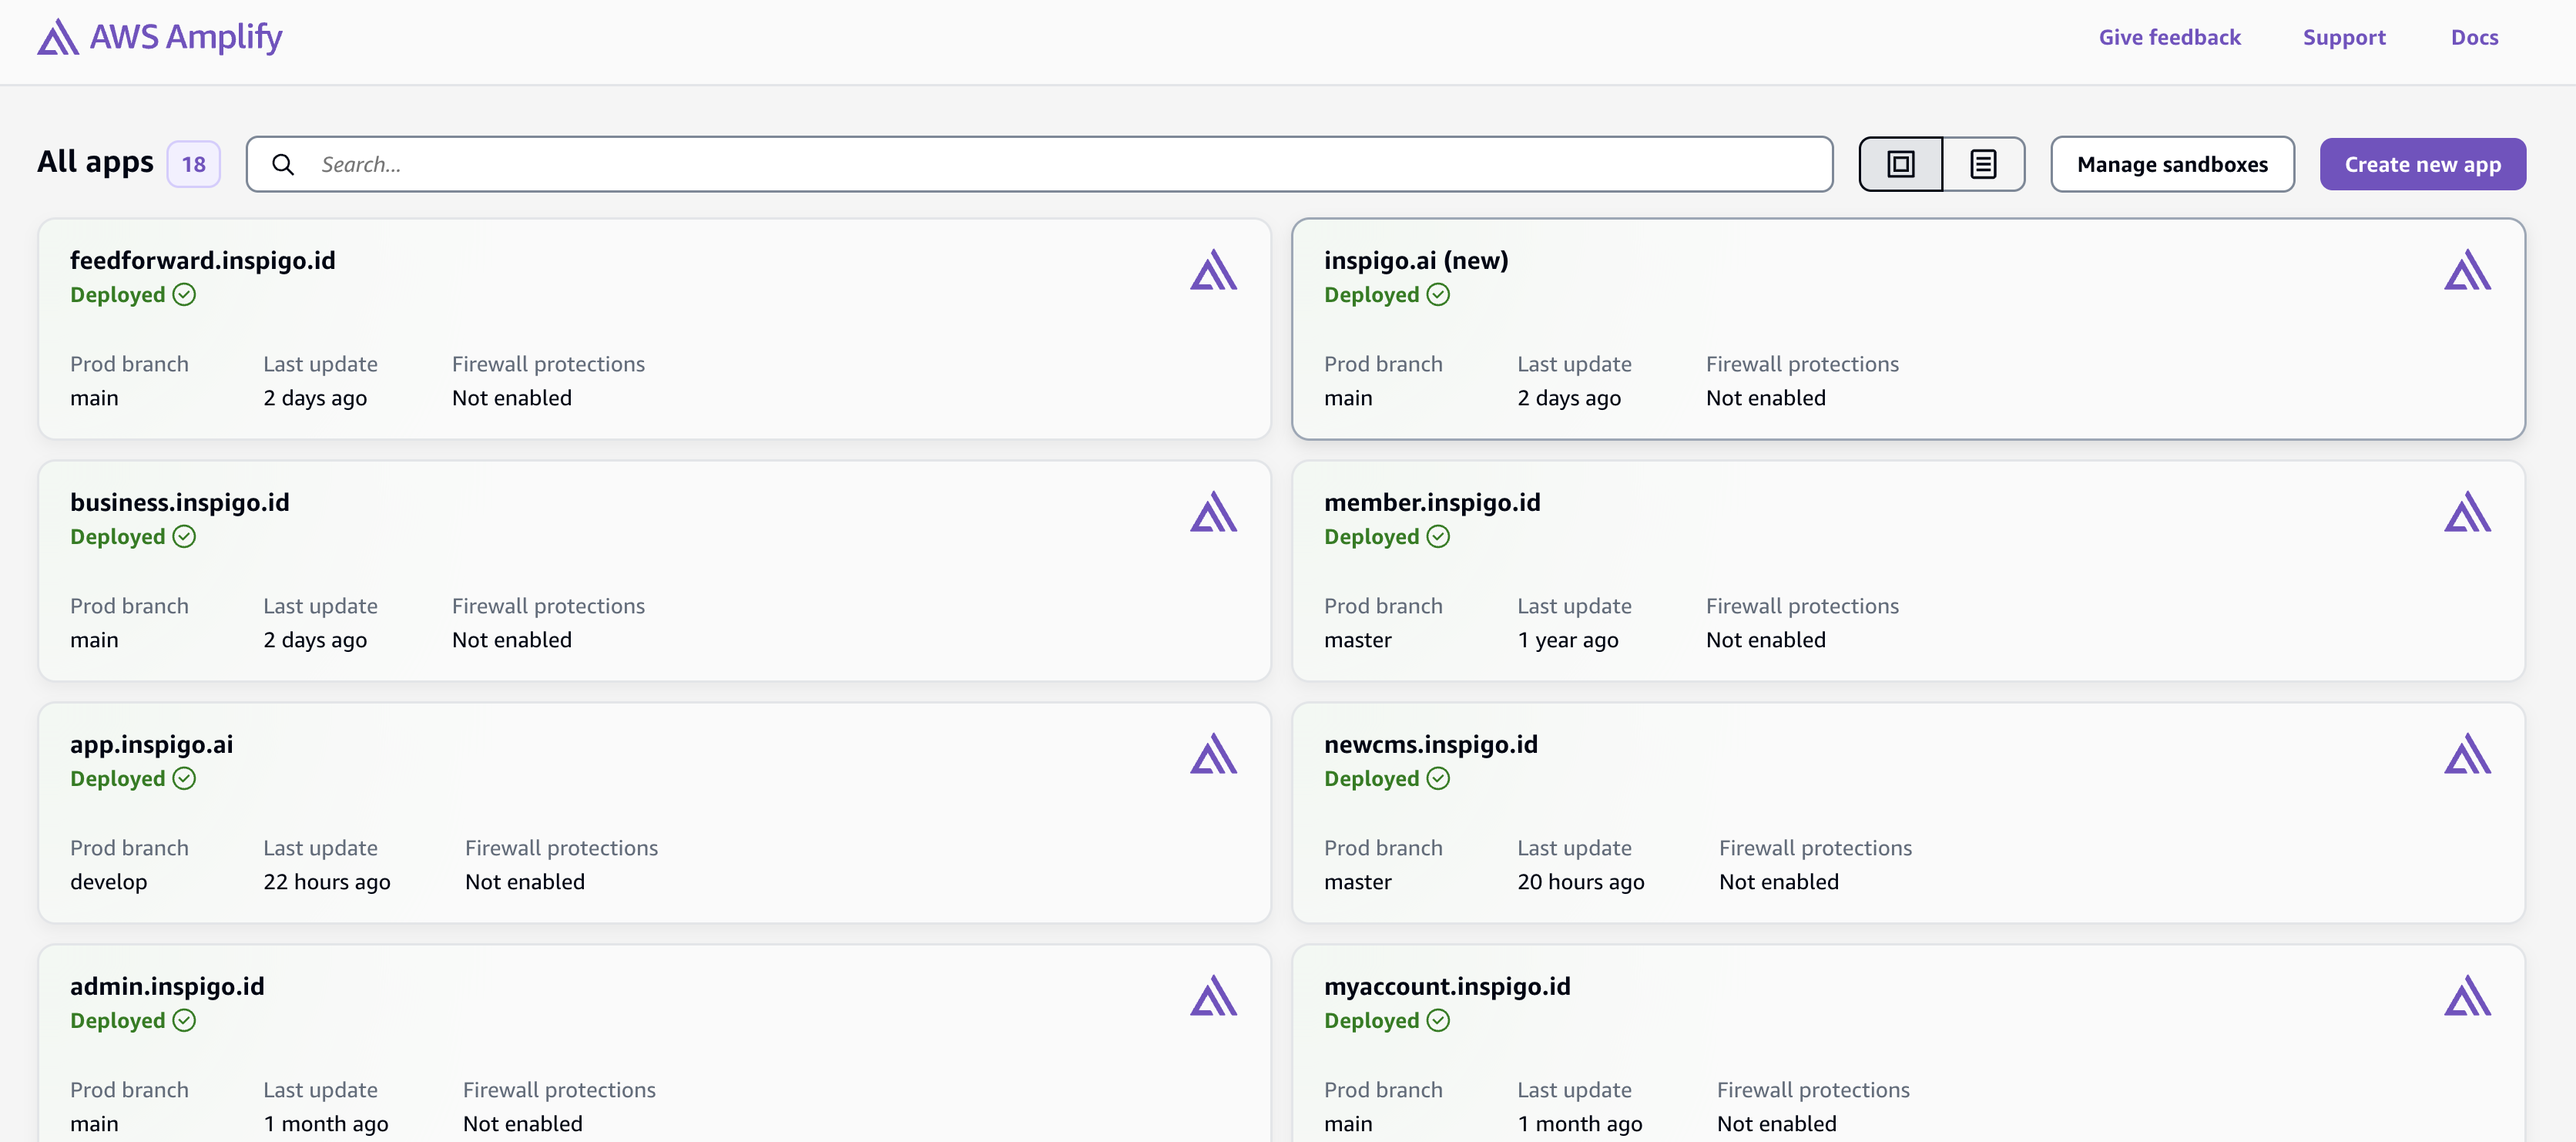Open member.inspigo.id app title
The width and height of the screenshot is (2576, 1142).
(x=1432, y=502)
